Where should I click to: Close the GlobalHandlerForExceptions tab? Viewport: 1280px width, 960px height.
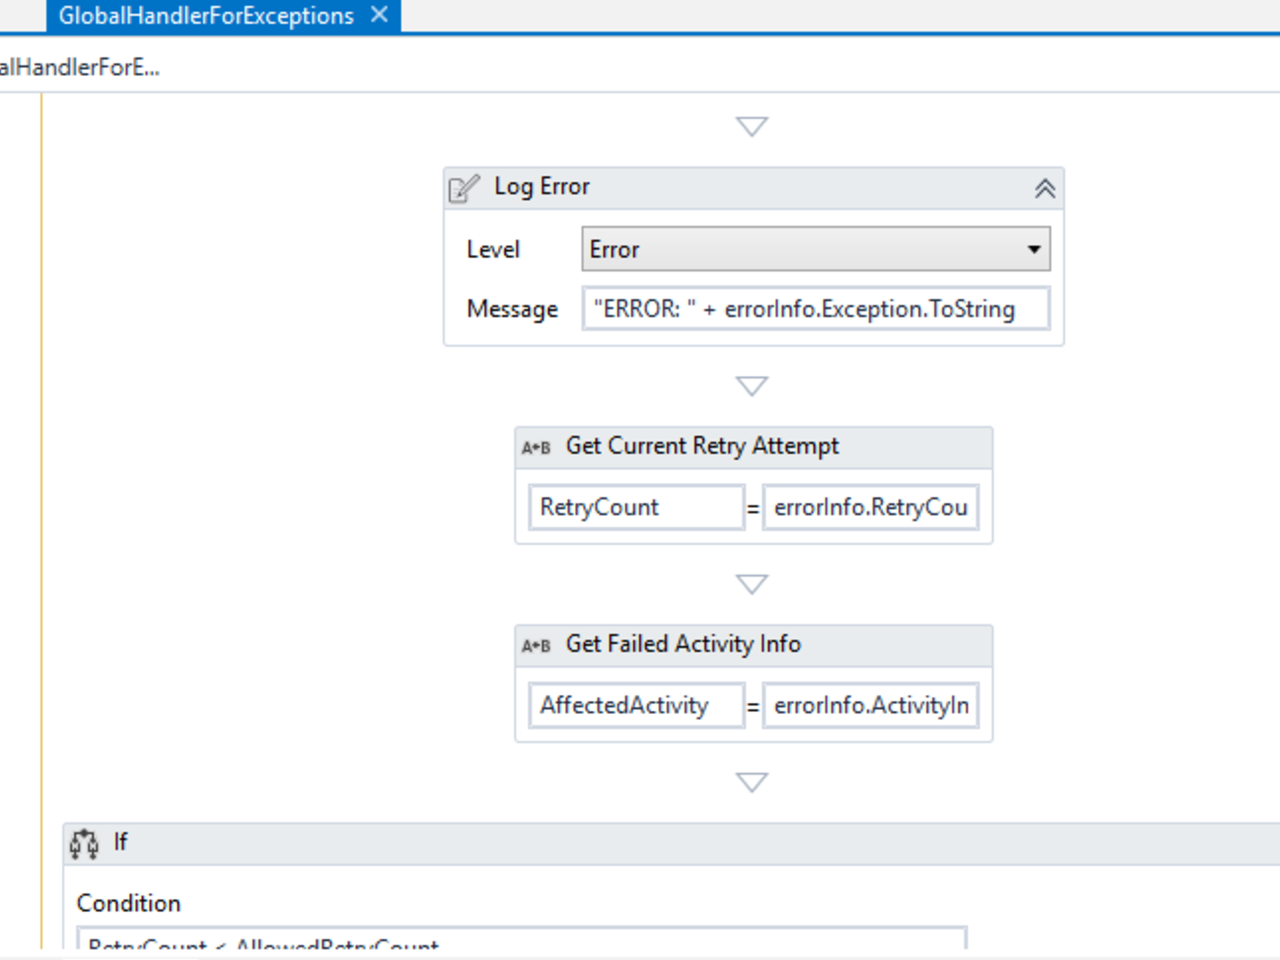[x=379, y=15]
